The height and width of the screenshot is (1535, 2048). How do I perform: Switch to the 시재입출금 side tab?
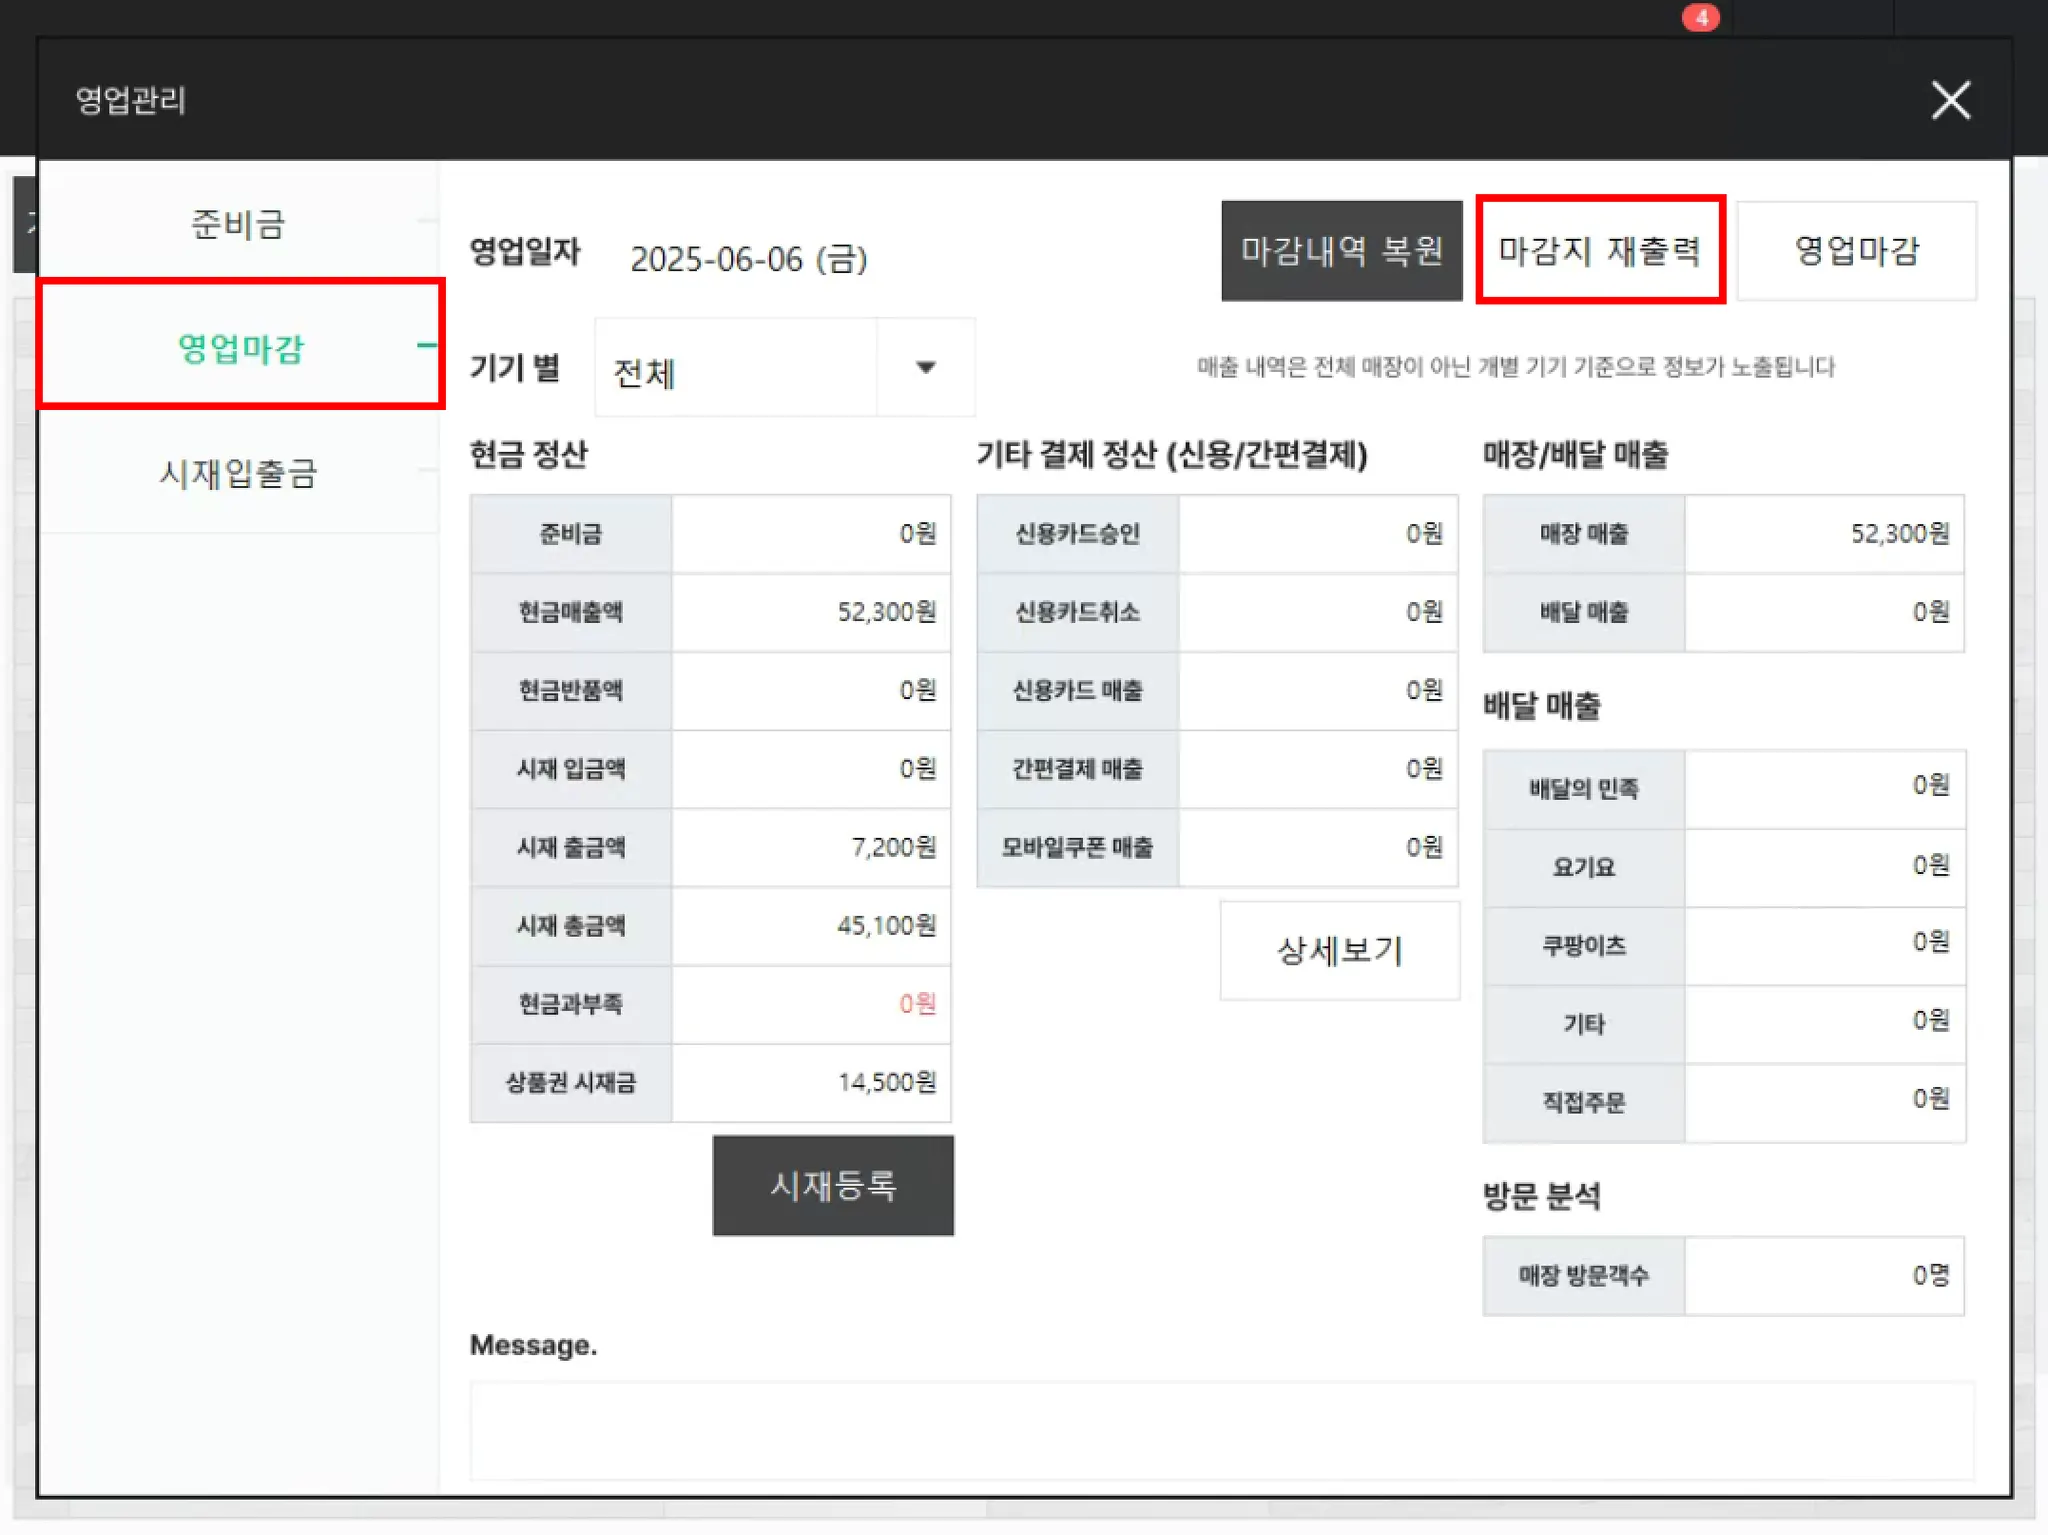[x=238, y=473]
